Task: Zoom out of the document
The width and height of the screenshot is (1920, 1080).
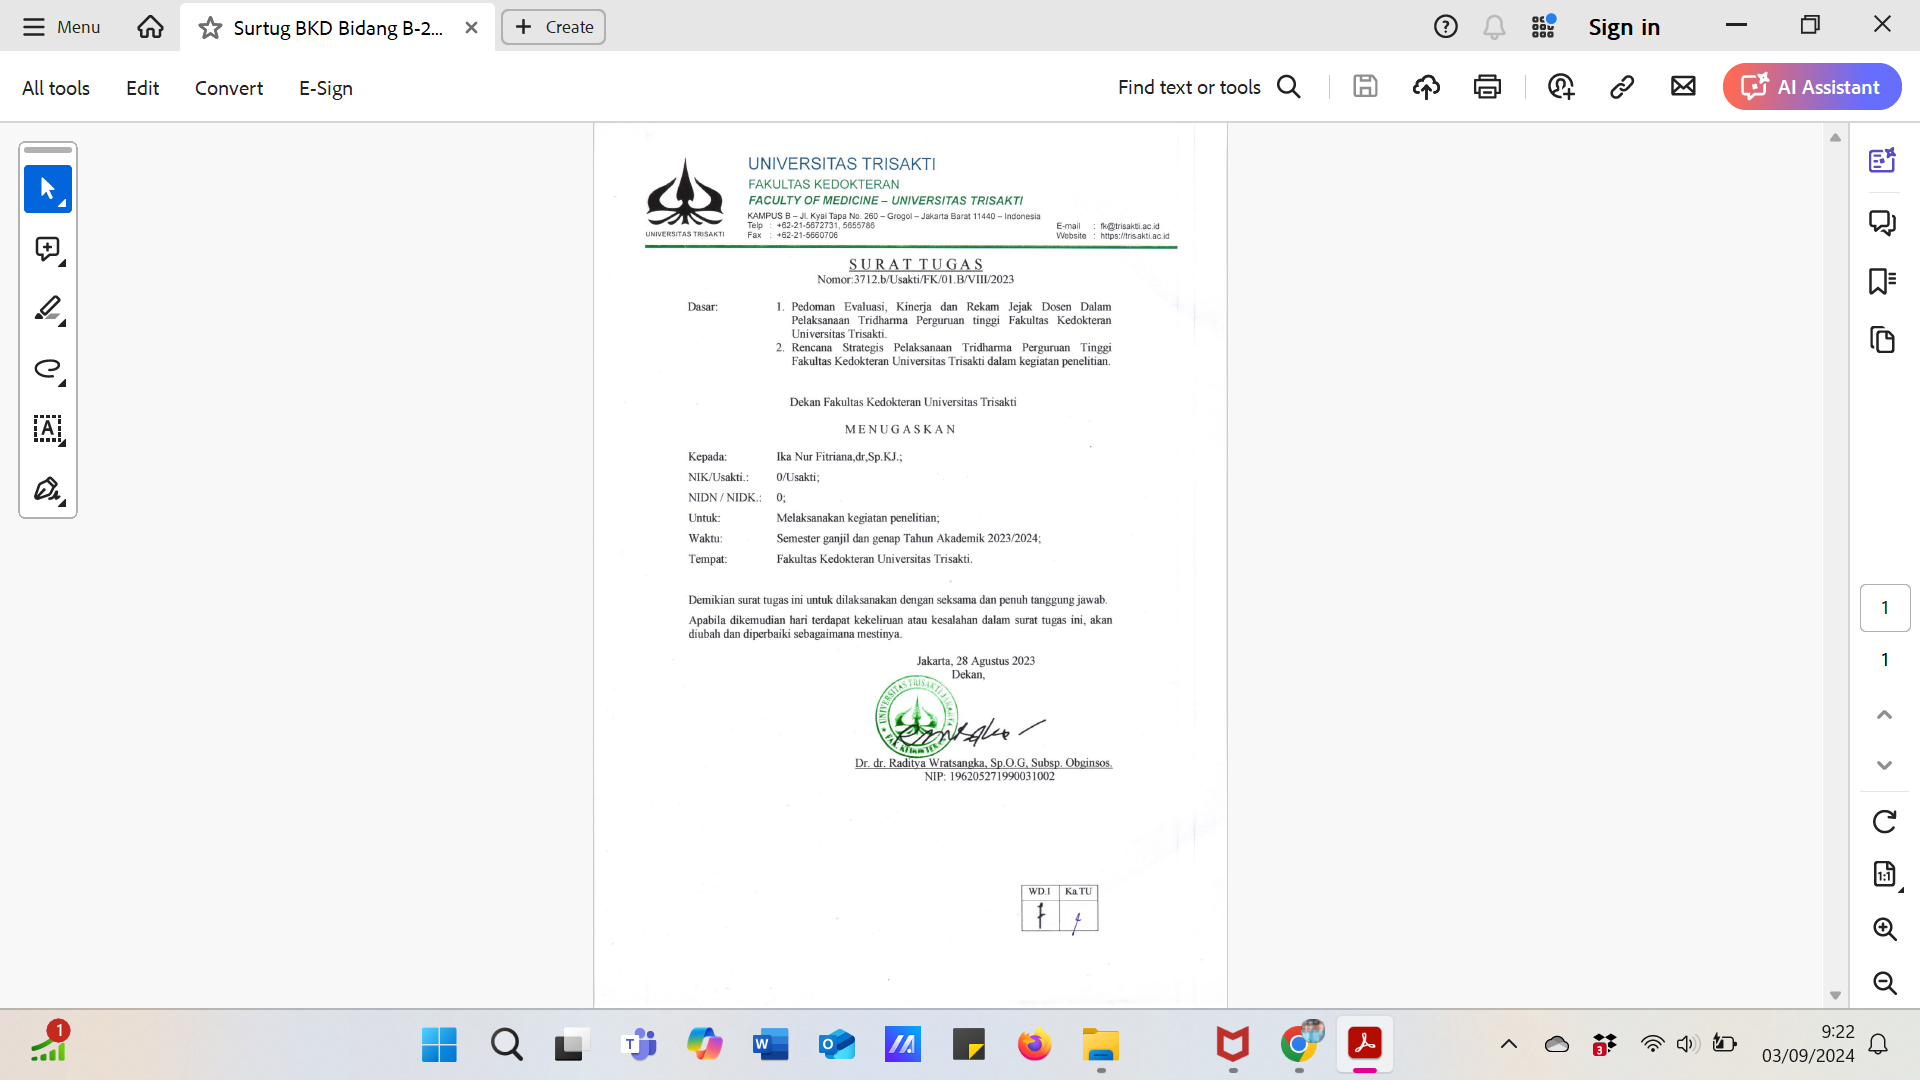Action: 1884,983
